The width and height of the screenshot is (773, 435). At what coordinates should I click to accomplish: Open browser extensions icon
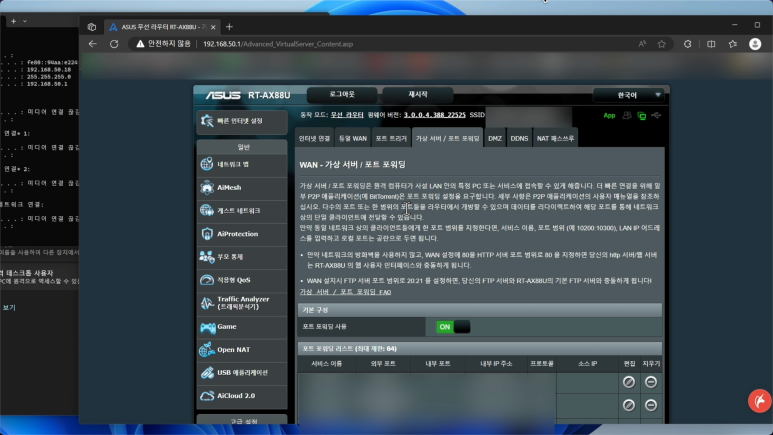coord(688,44)
